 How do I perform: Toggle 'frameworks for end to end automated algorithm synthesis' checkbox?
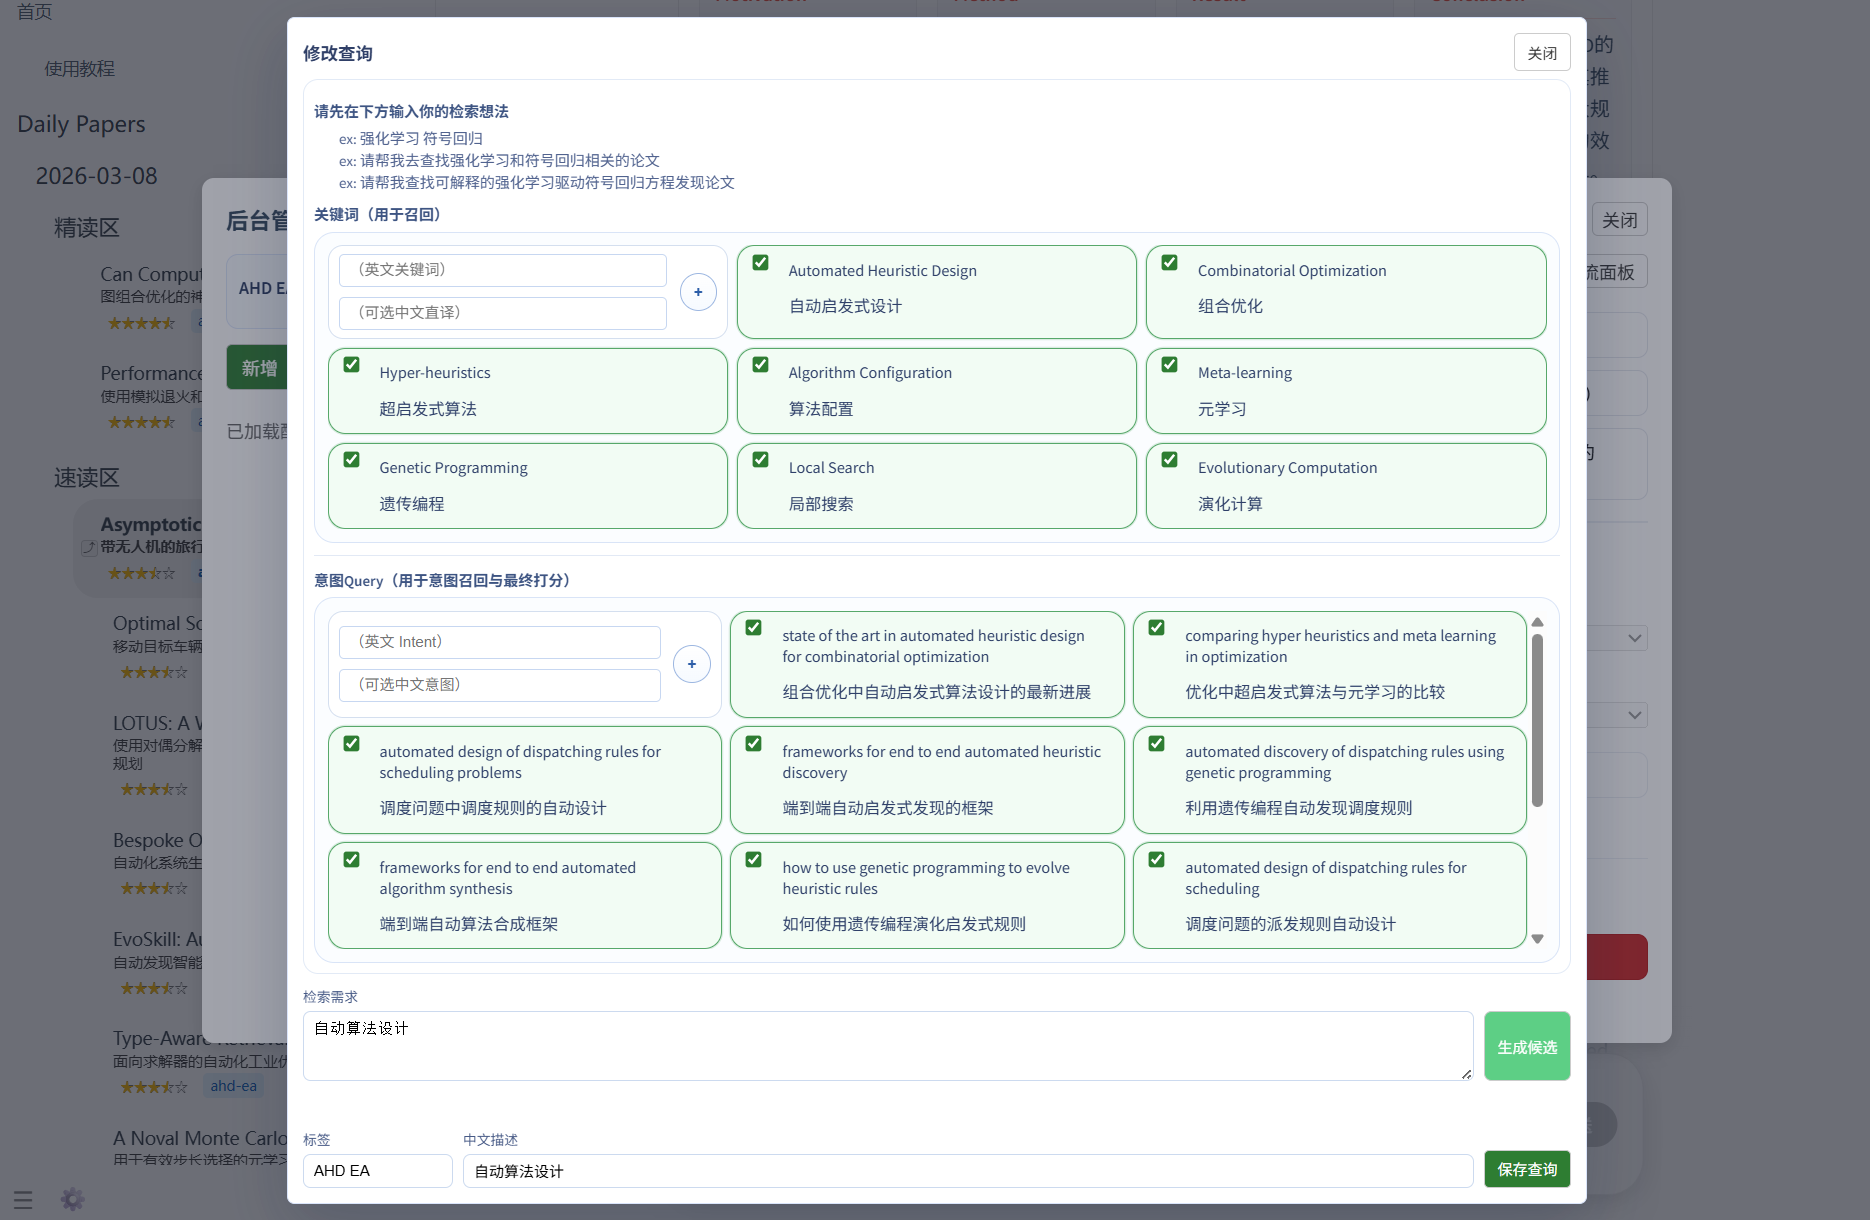[352, 860]
